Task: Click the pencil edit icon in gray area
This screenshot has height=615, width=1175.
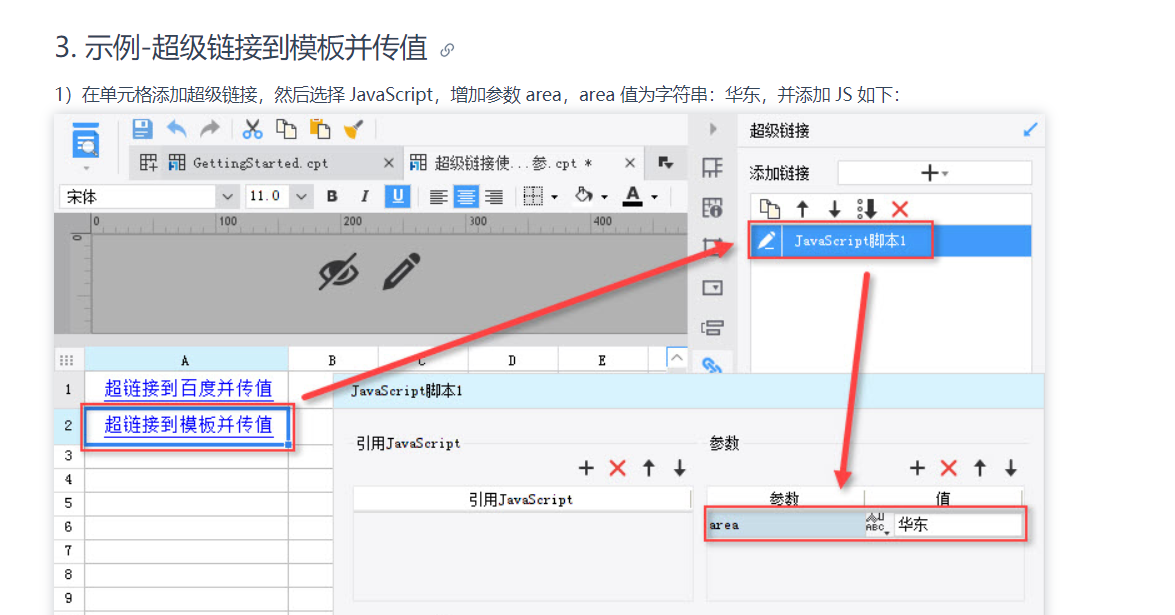Action: tap(402, 272)
